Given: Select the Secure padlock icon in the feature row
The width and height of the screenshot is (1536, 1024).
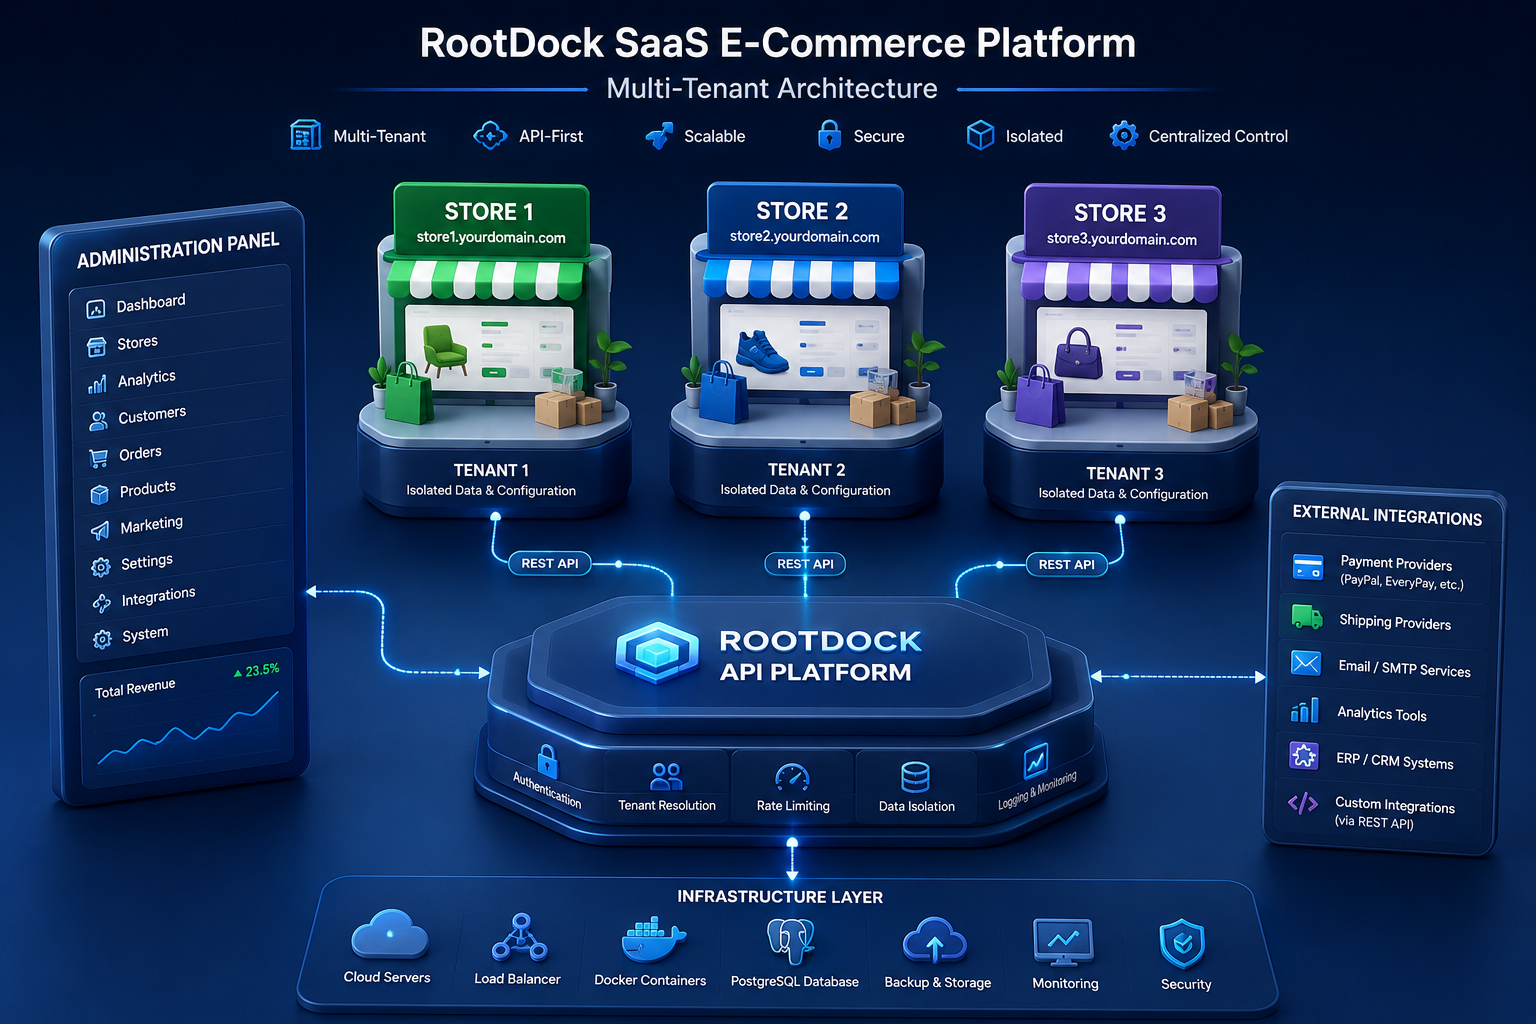Looking at the screenshot, I should pyautogui.click(x=829, y=135).
